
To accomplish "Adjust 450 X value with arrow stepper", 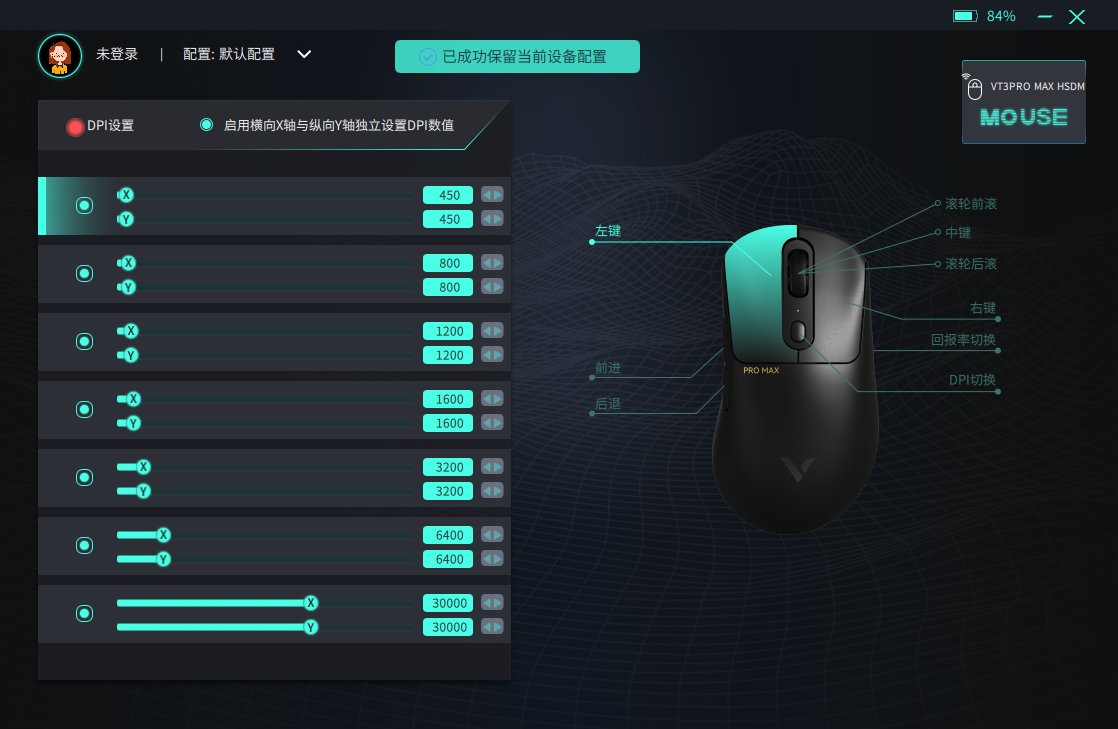I will [x=492, y=195].
